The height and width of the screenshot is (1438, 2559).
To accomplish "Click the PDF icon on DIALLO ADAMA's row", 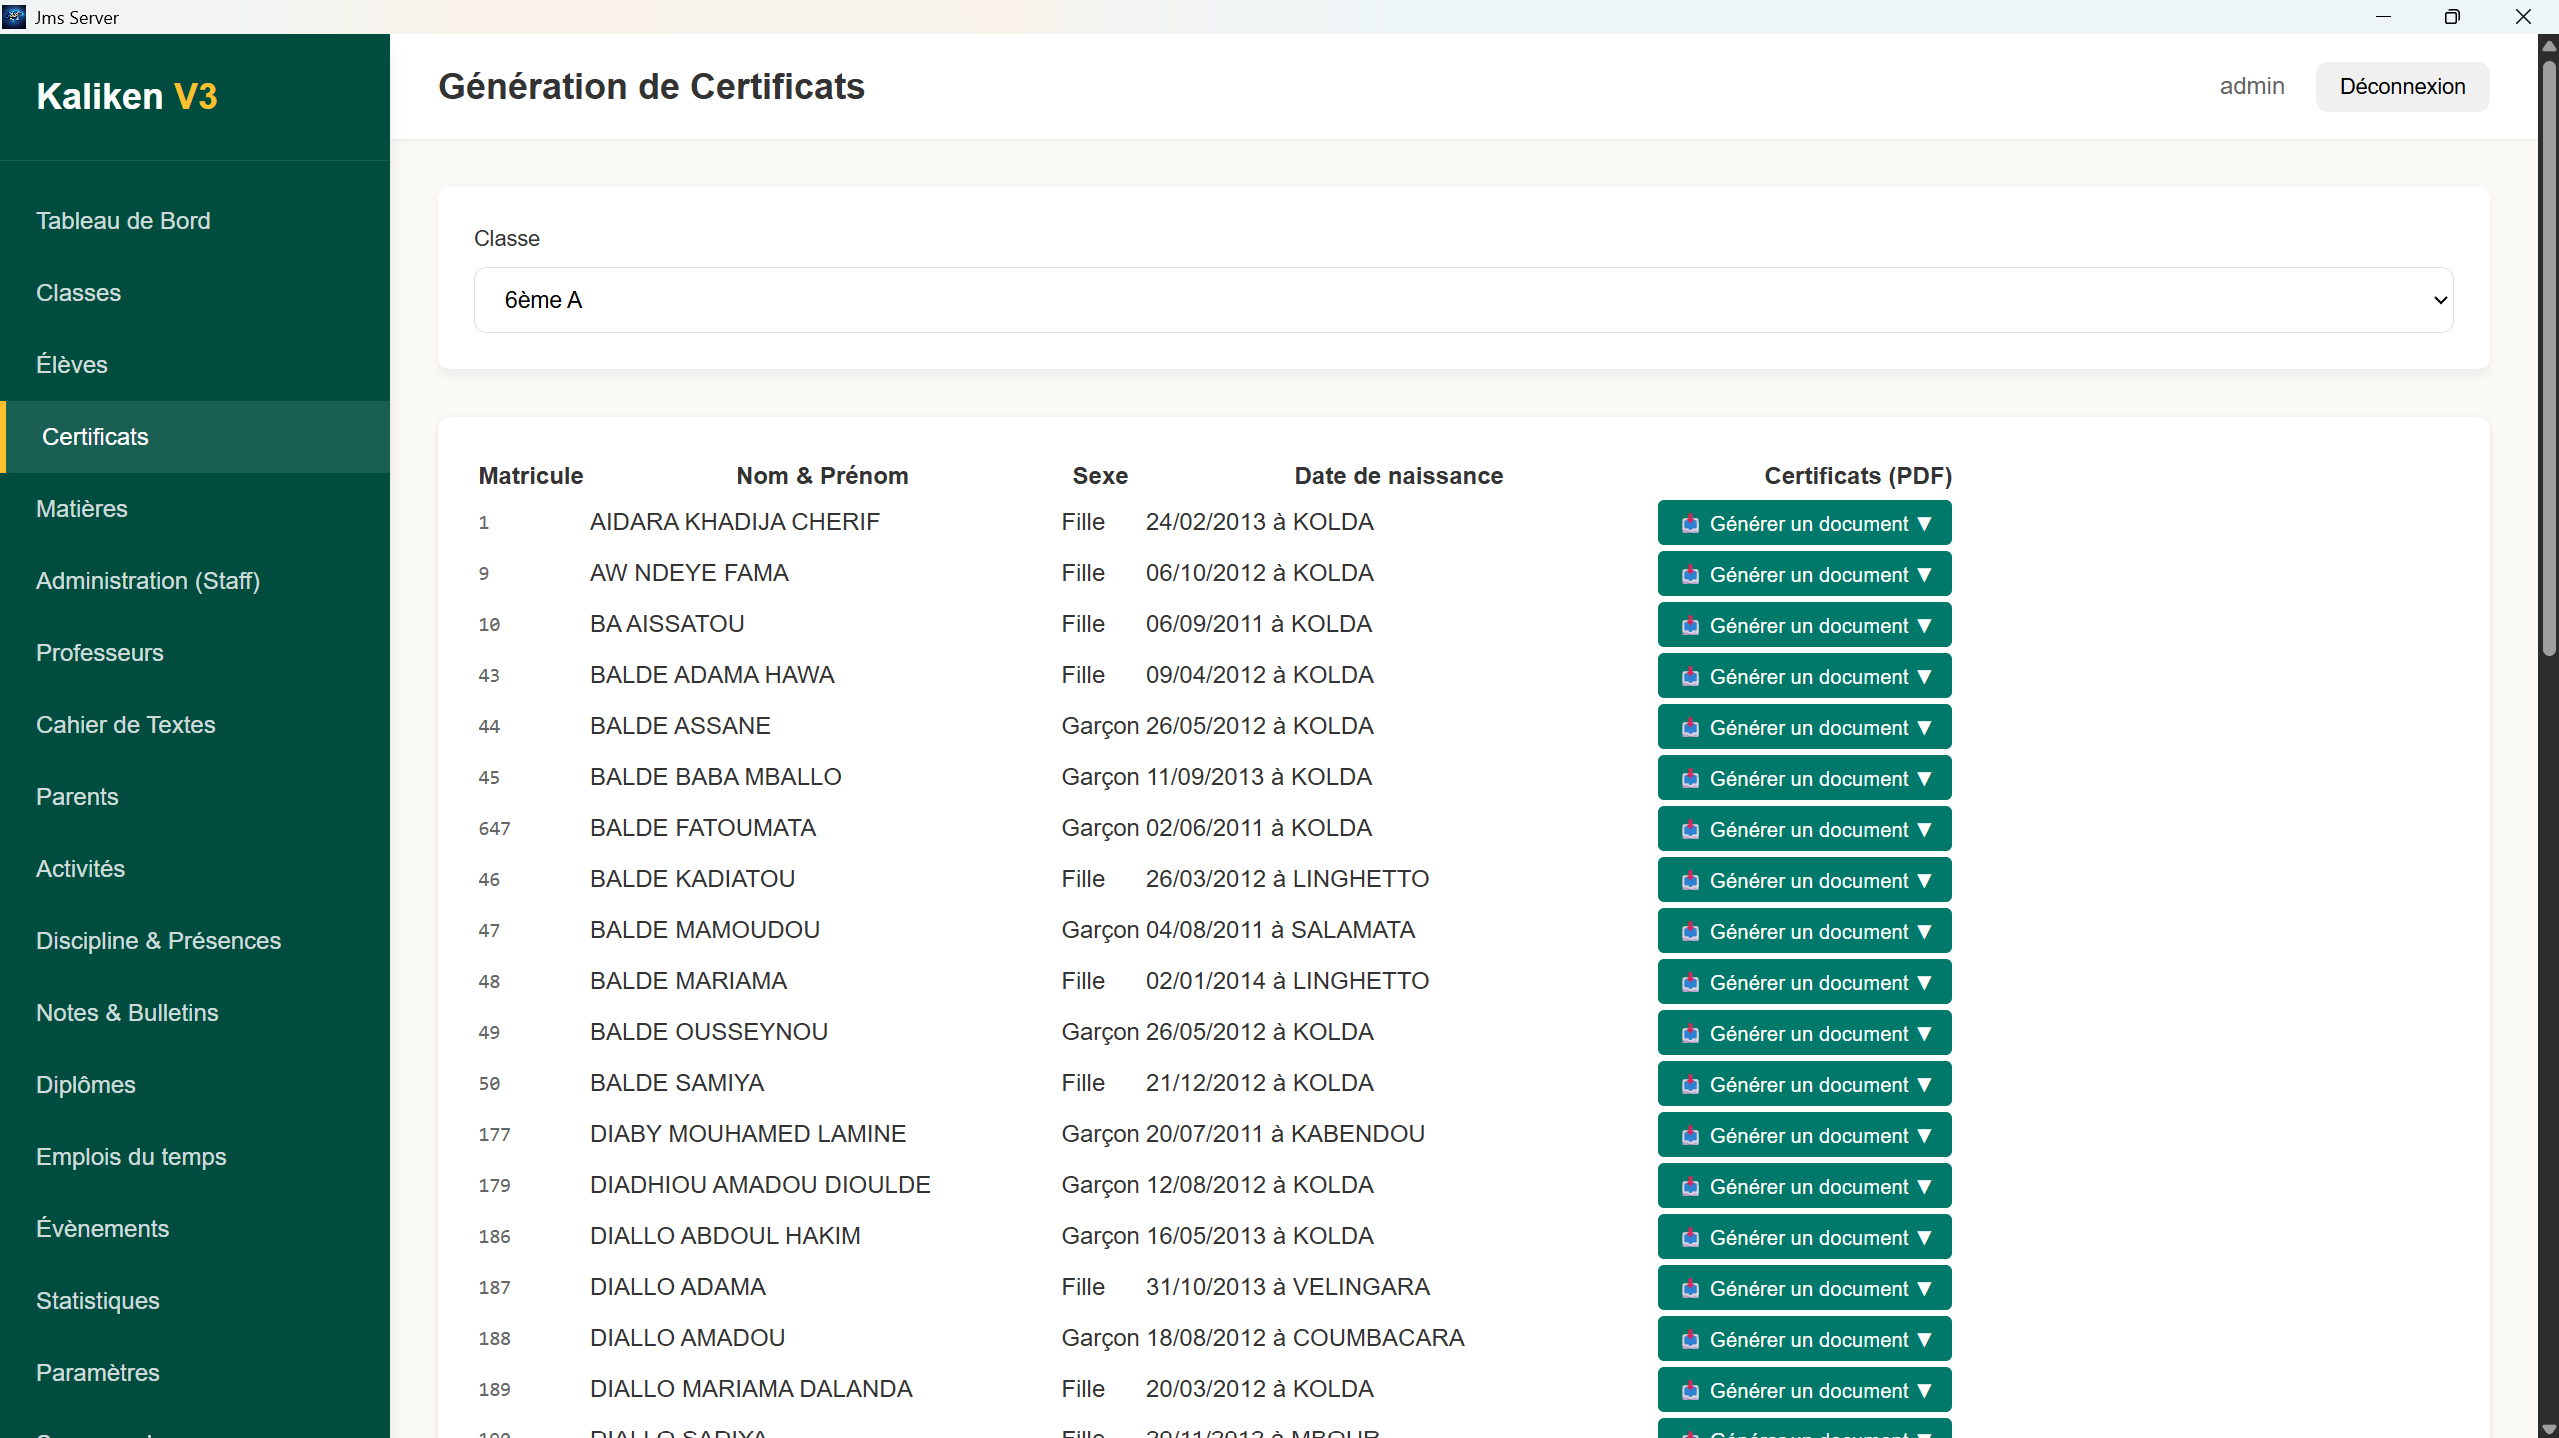I will (x=1691, y=1288).
